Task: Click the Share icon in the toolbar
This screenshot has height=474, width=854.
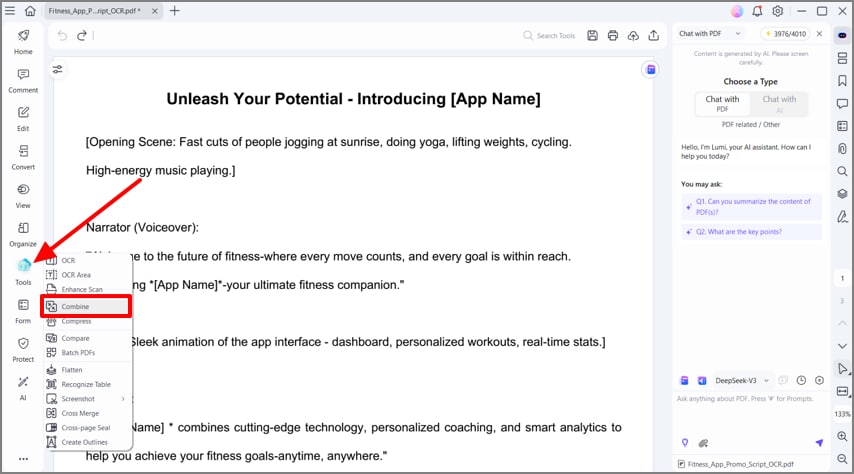Action: coord(654,36)
